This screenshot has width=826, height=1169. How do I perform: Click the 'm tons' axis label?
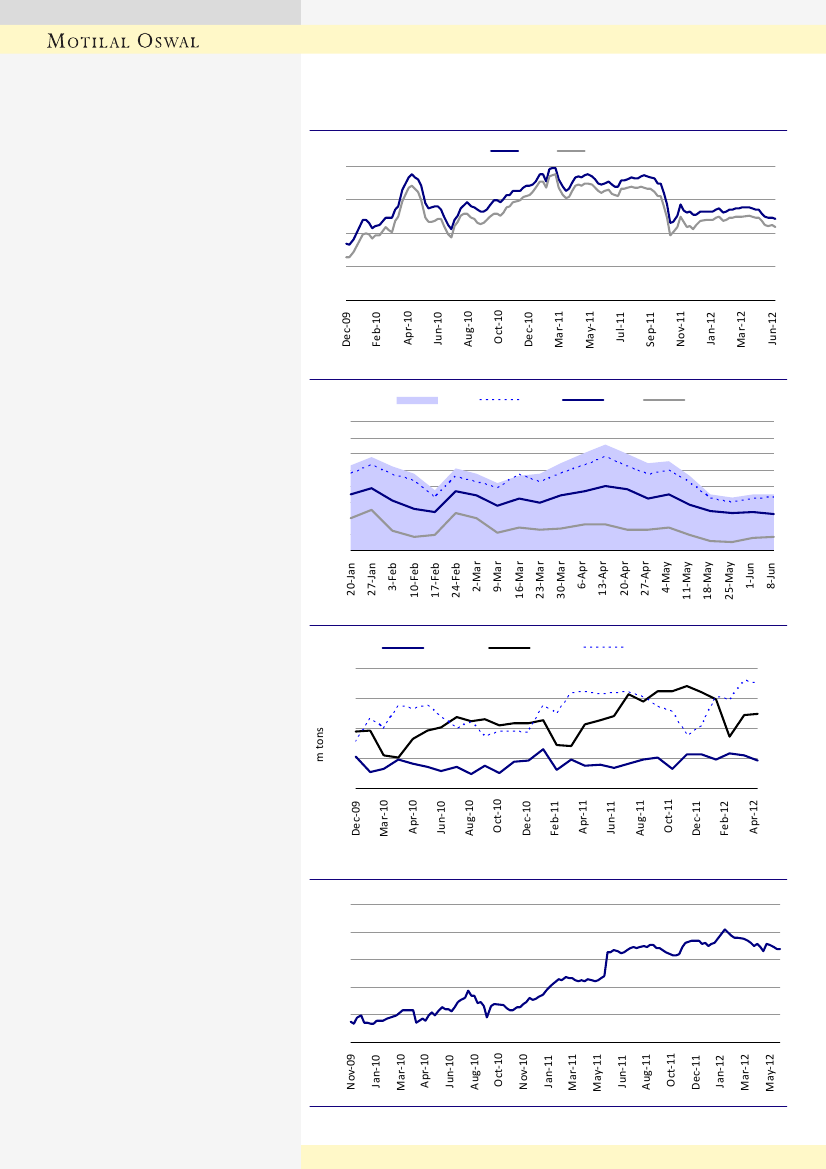(x=321, y=743)
